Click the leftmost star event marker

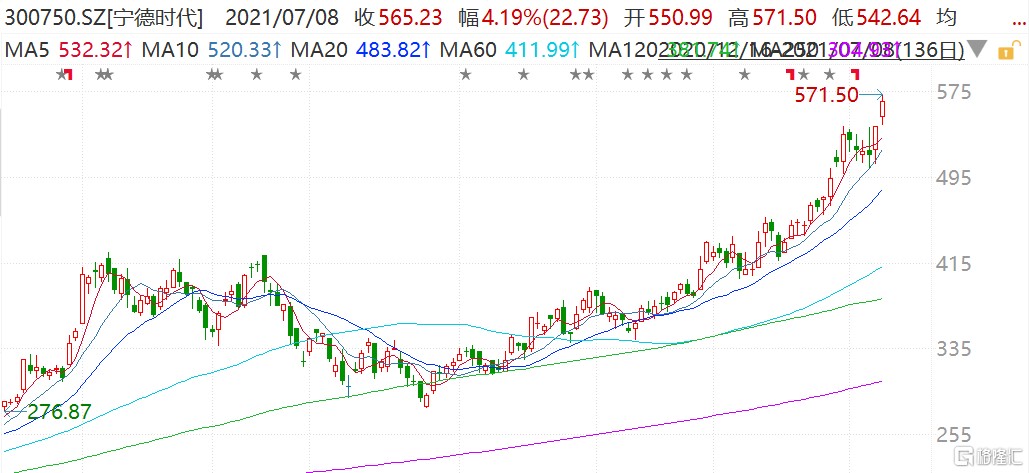pos(62,75)
